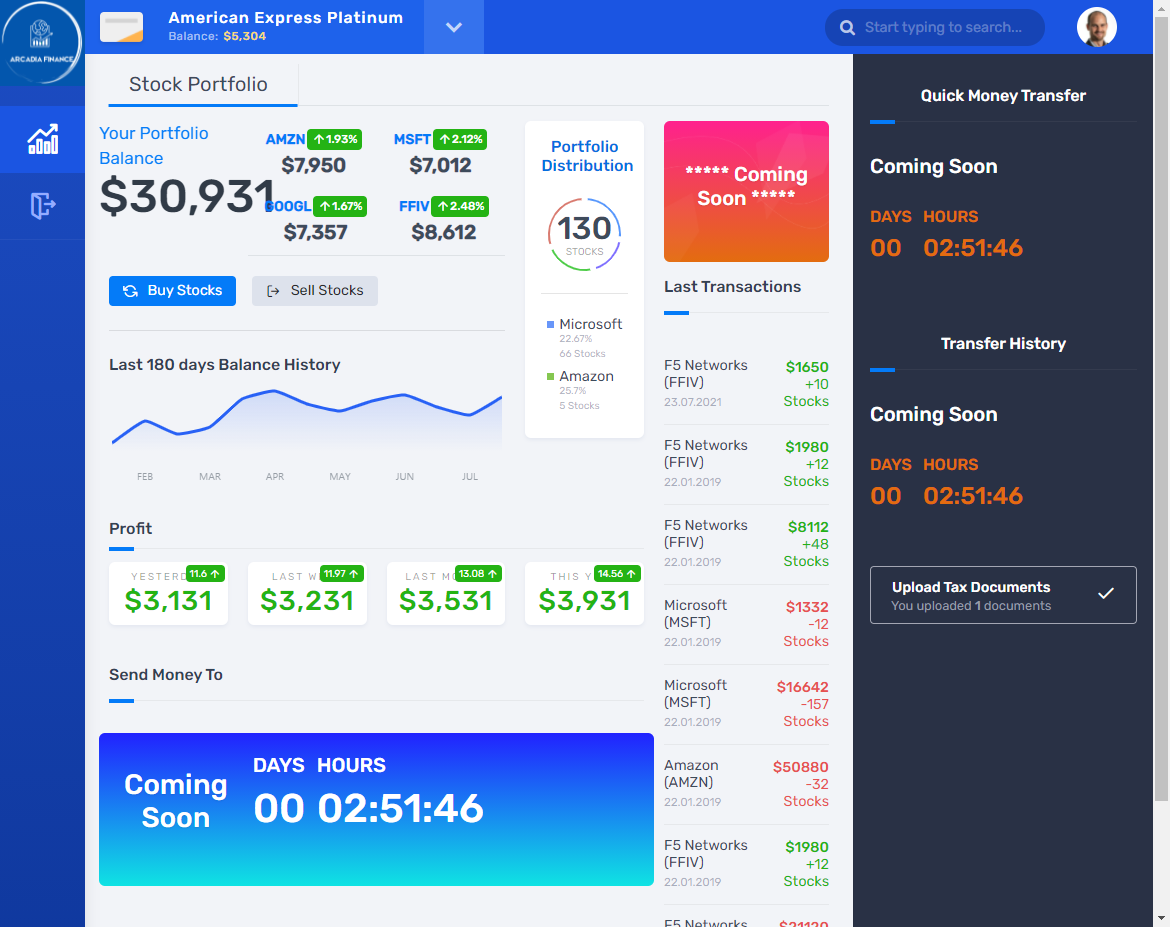This screenshot has height=927, width=1170.
Task: Select the Microsoft $1332 transaction
Action: tap(746, 623)
